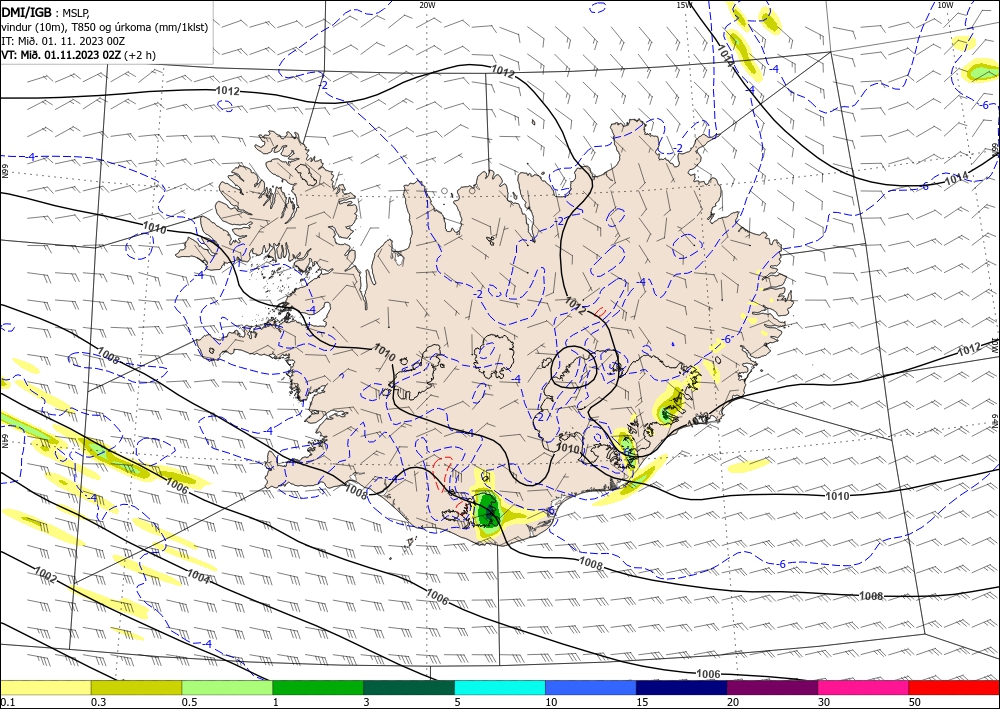The image size is (1000, 709).
Task: Click the legend value '30'
Action: tap(823, 702)
